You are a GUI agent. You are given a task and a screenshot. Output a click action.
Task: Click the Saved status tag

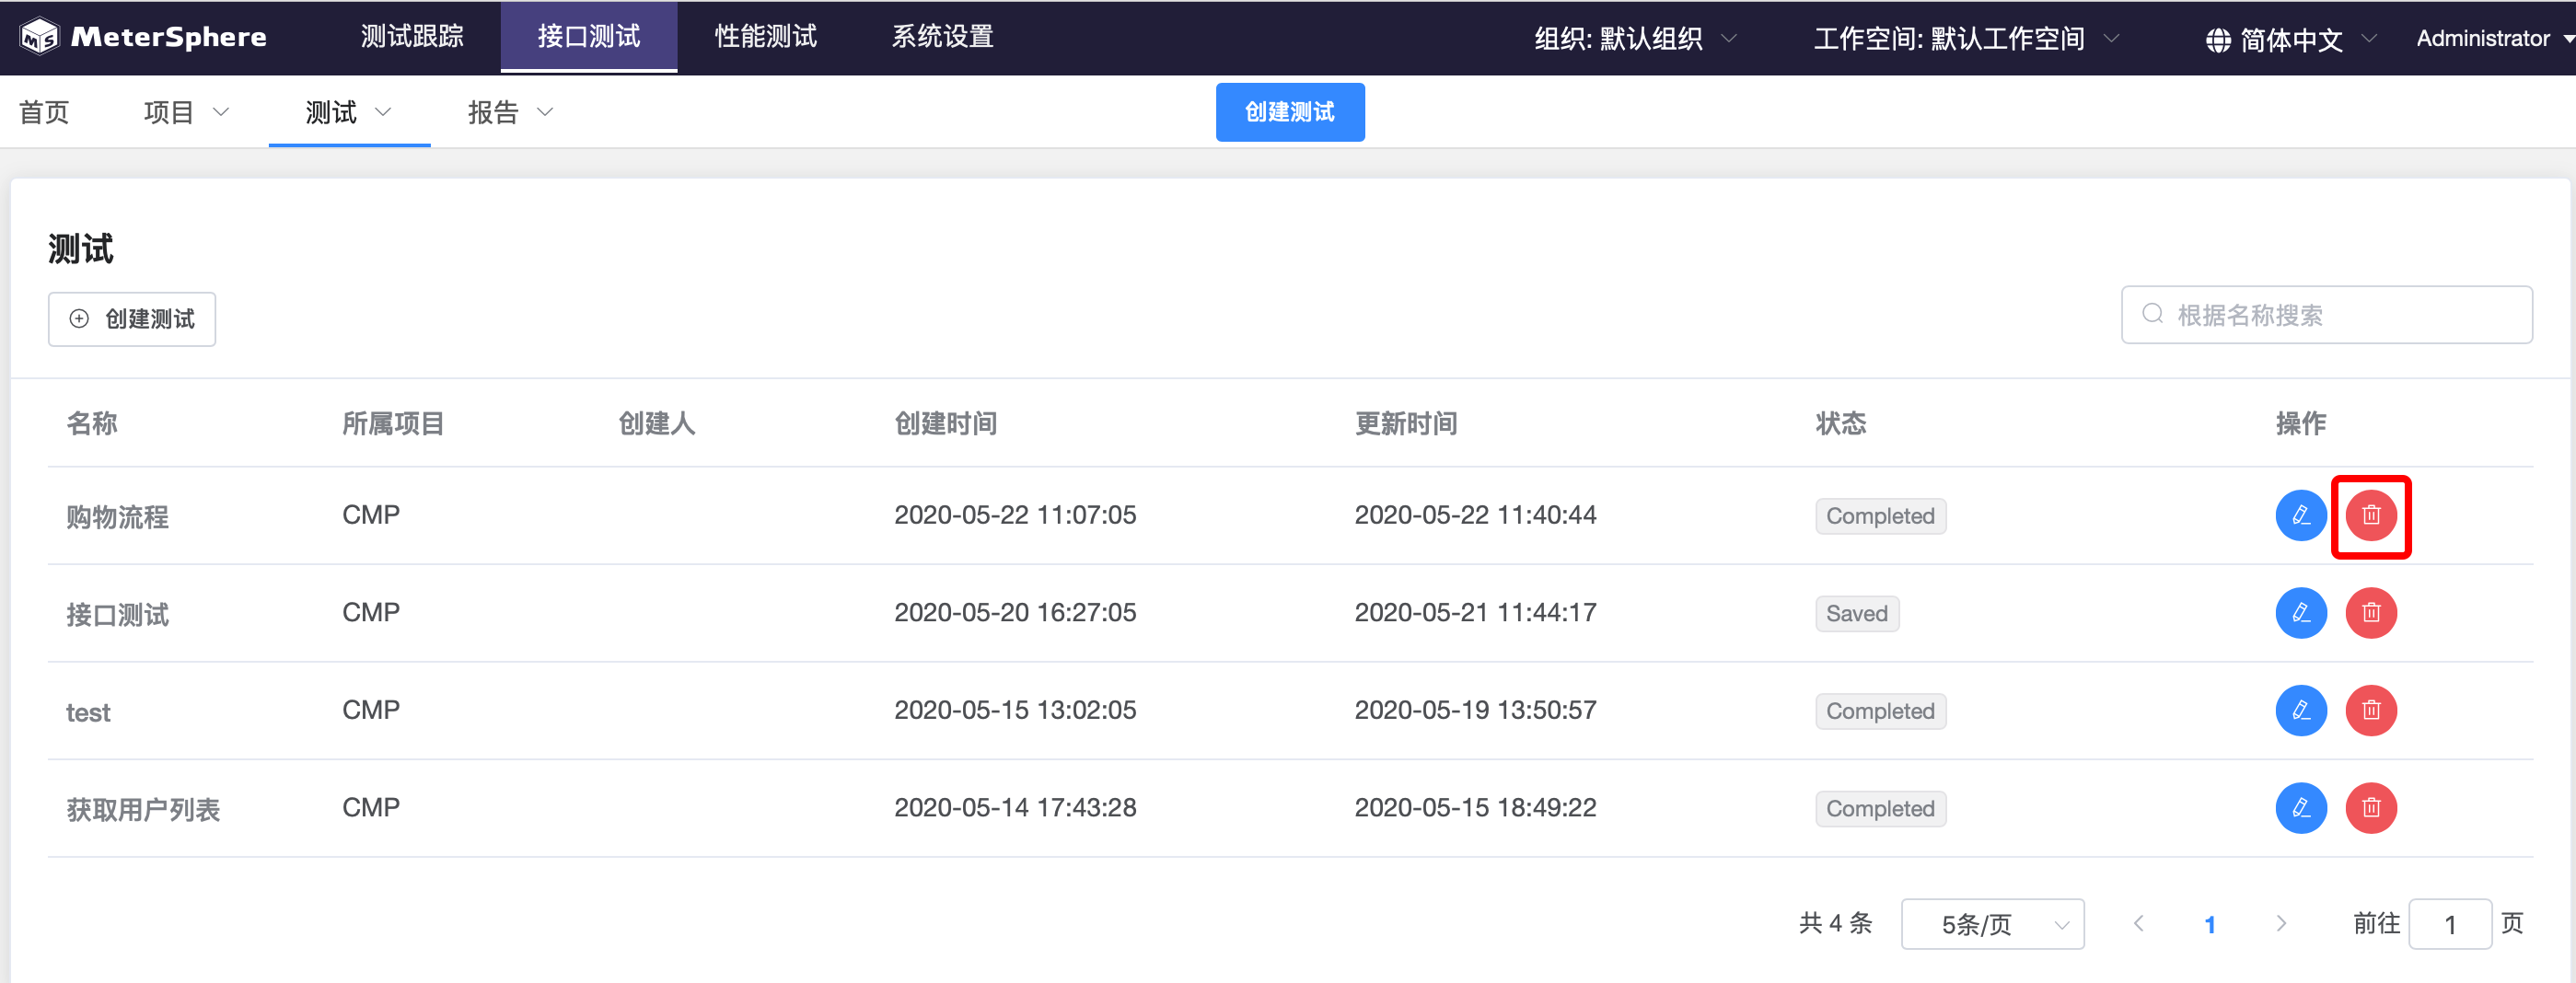[x=1857, y=613]
